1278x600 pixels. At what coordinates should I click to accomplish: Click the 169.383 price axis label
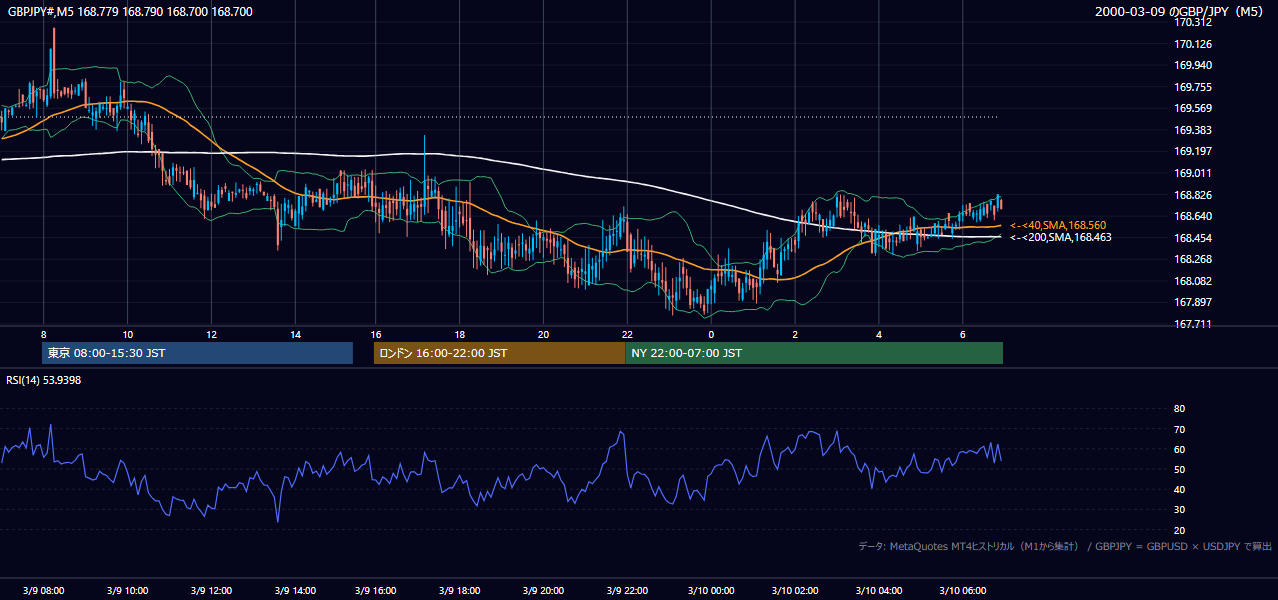coord(1193,130)
